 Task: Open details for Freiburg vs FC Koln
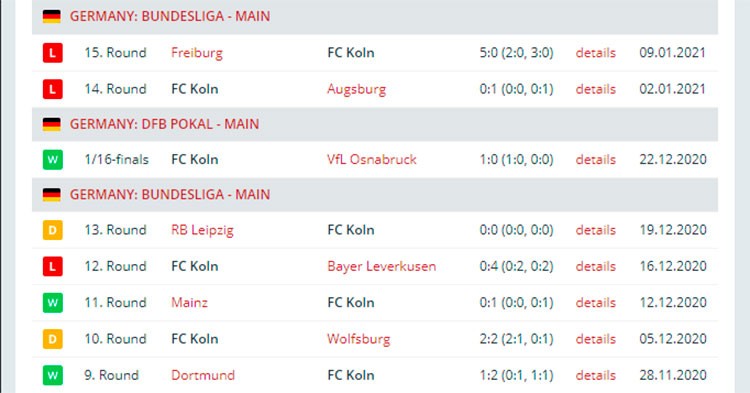click(596, 53)
